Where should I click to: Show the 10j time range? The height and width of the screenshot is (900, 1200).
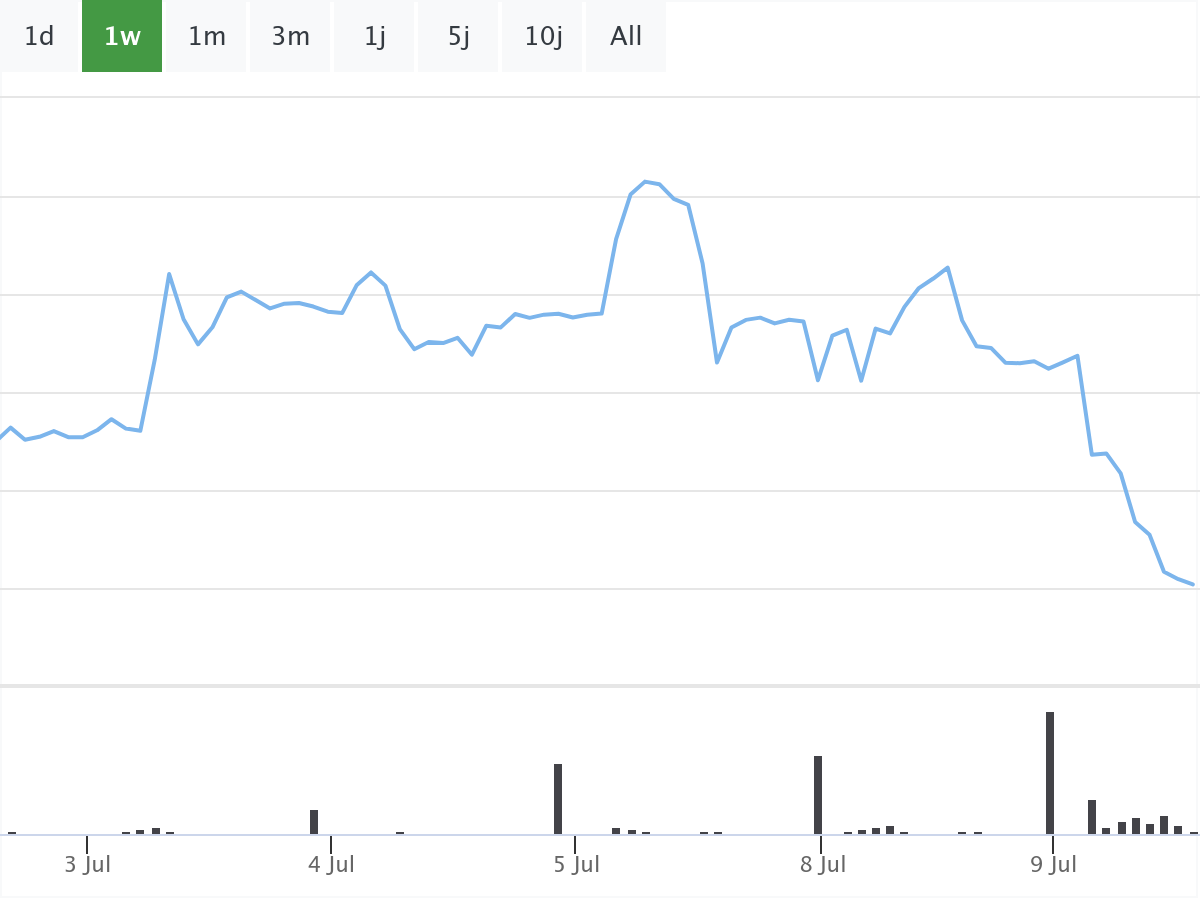[543, 37]
